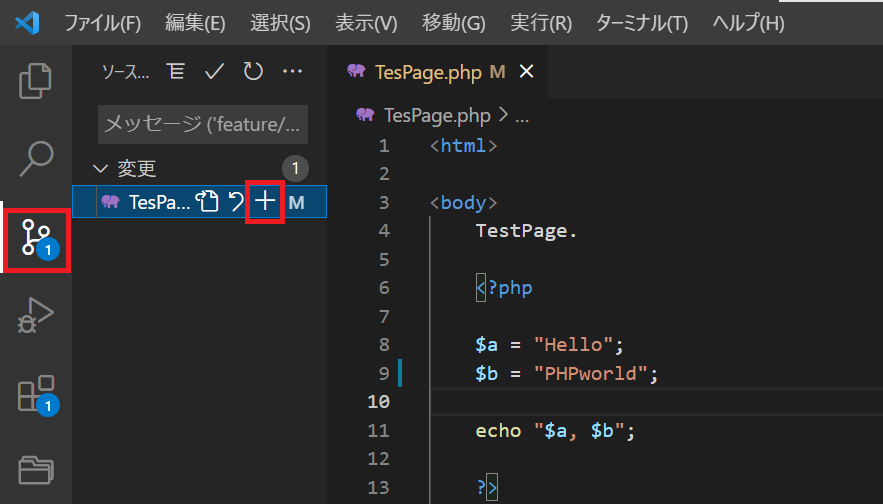Open the 編集(E) menu
The width and height of the screenshot is (883, 504).
click(195, 23)
